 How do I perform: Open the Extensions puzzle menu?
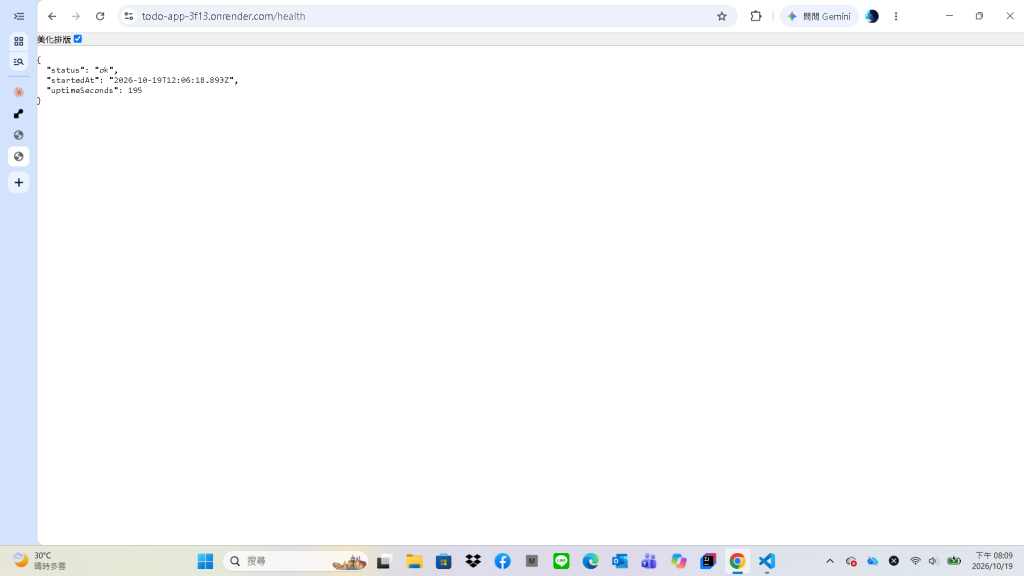click(756, 16)
